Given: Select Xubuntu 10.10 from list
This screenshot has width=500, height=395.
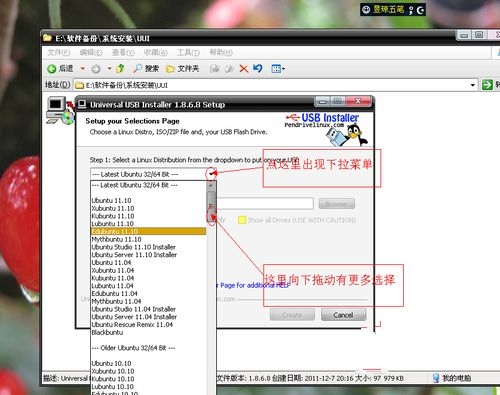Looking at the screenshot, I should pos(148,371).
